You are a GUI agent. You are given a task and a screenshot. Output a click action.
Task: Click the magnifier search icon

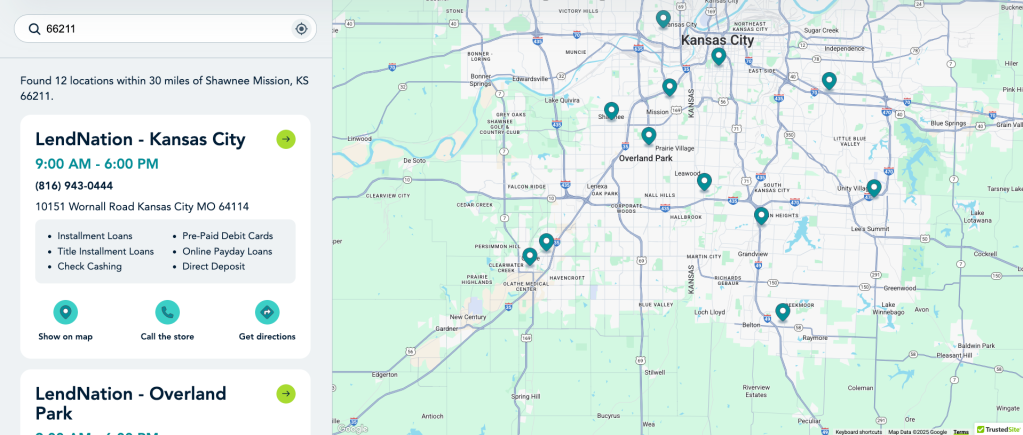pyautogui.click(x=34, y=29)
